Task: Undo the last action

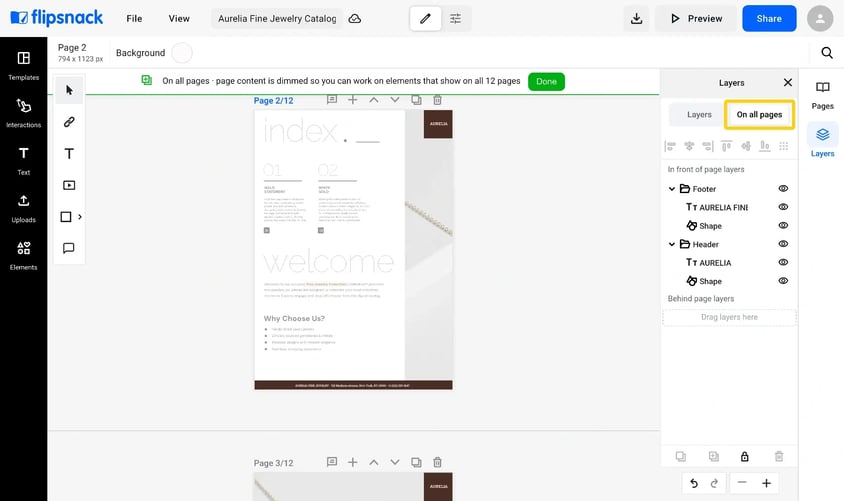Action: click(x=694, y=483)
